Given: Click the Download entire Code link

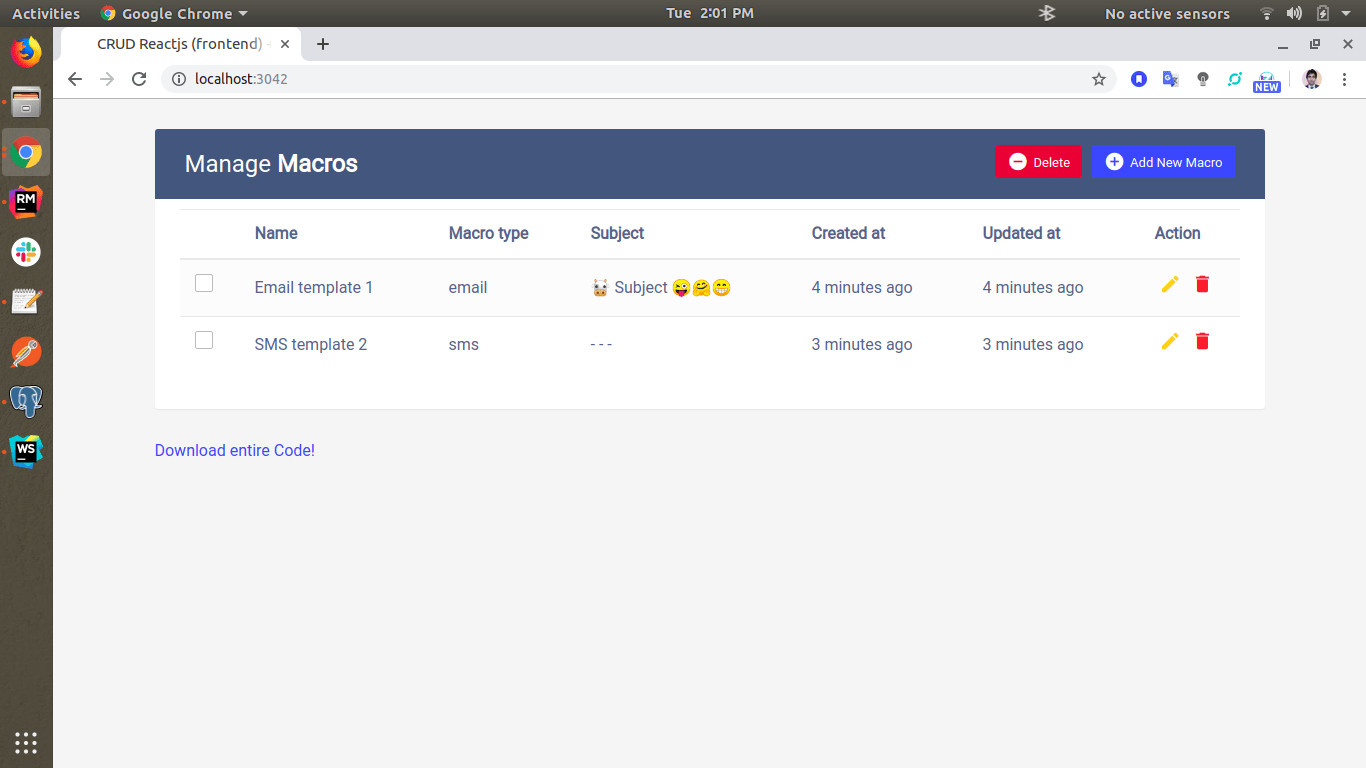Looking at the screenshot, I should pos(234,450).
